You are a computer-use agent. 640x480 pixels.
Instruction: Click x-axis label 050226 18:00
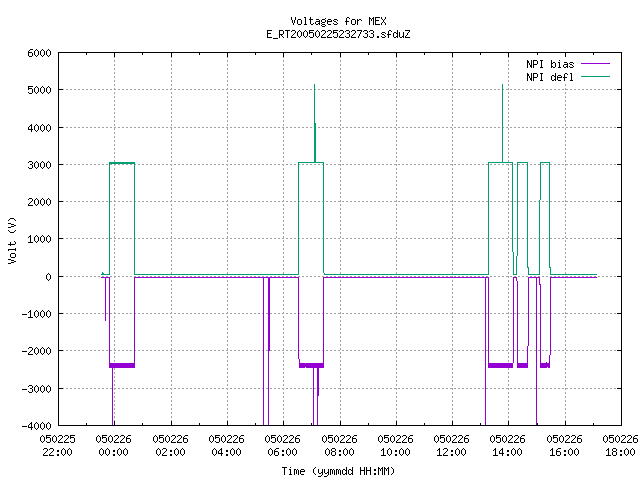[620, 445]
